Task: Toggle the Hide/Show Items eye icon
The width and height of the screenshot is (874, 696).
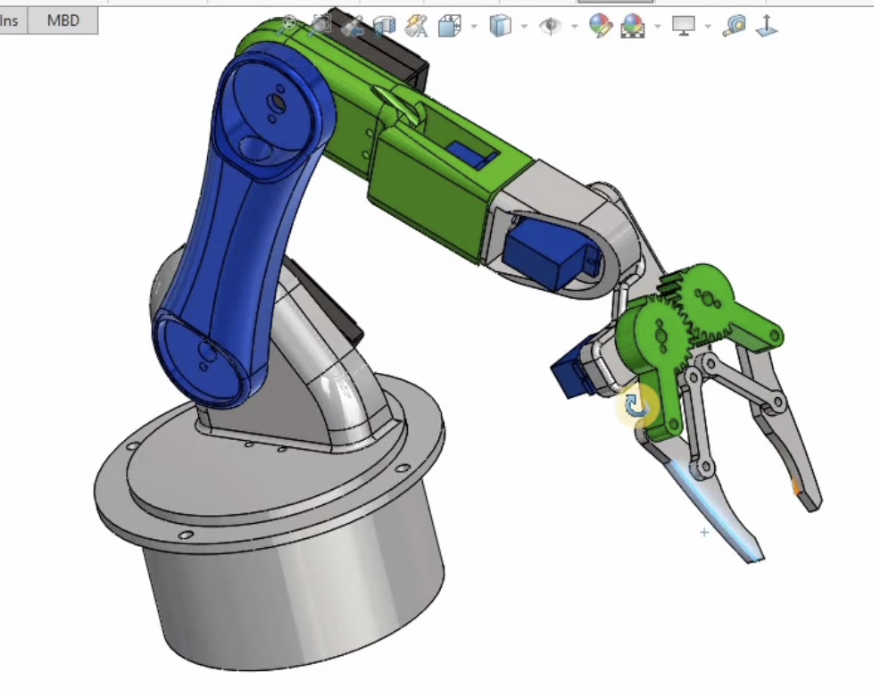Action: pos(550,26)
